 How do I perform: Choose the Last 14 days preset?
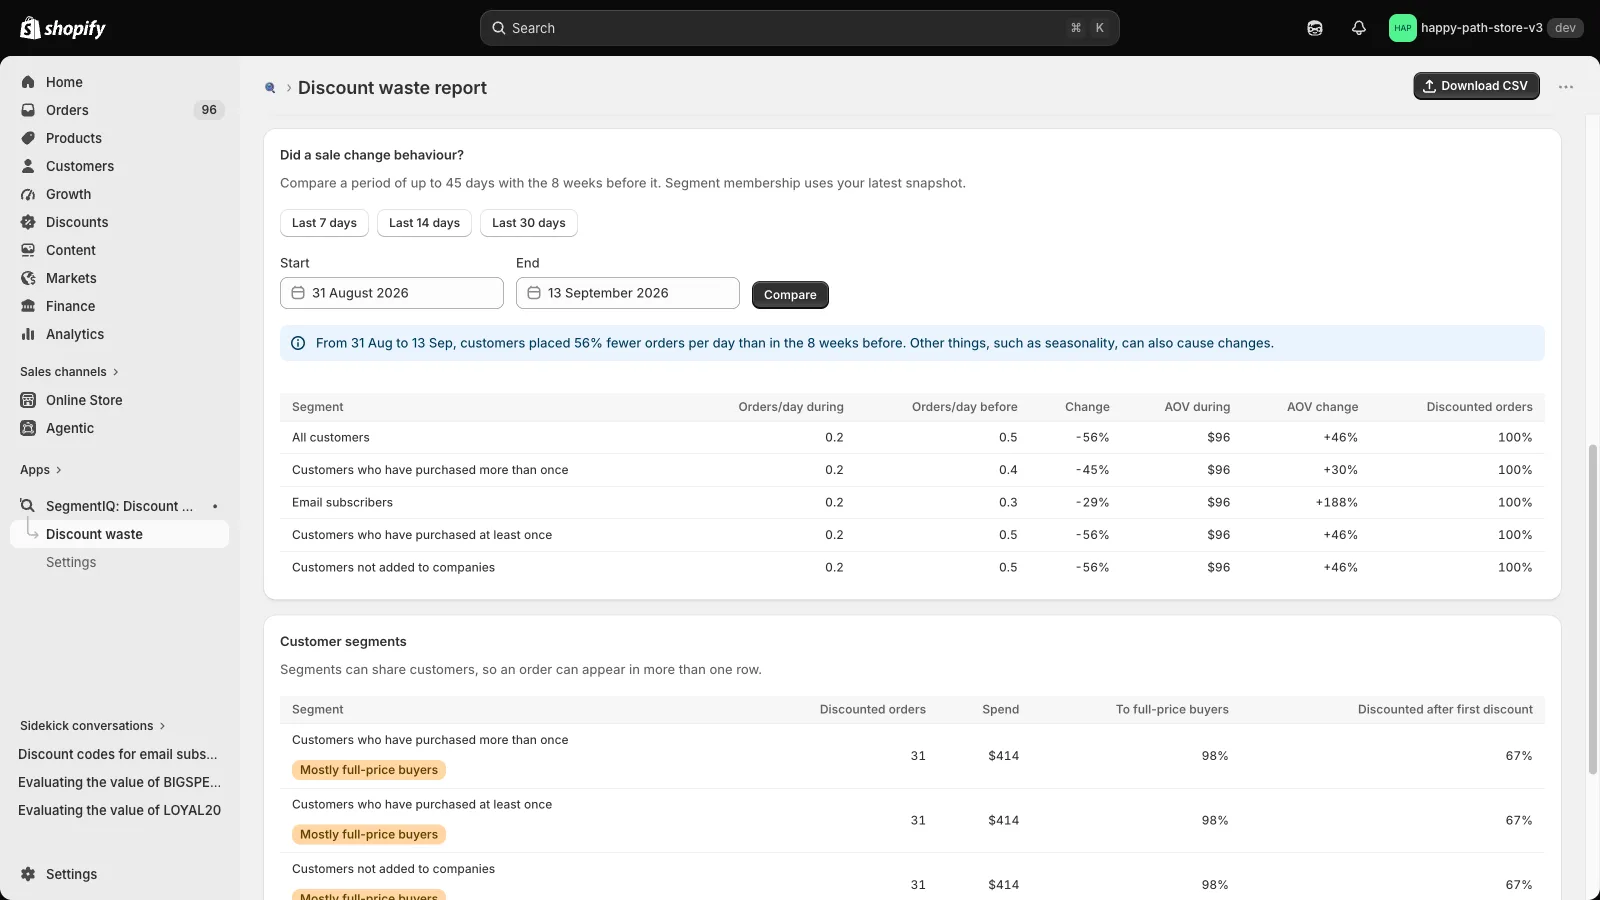(x=424, y=223)
